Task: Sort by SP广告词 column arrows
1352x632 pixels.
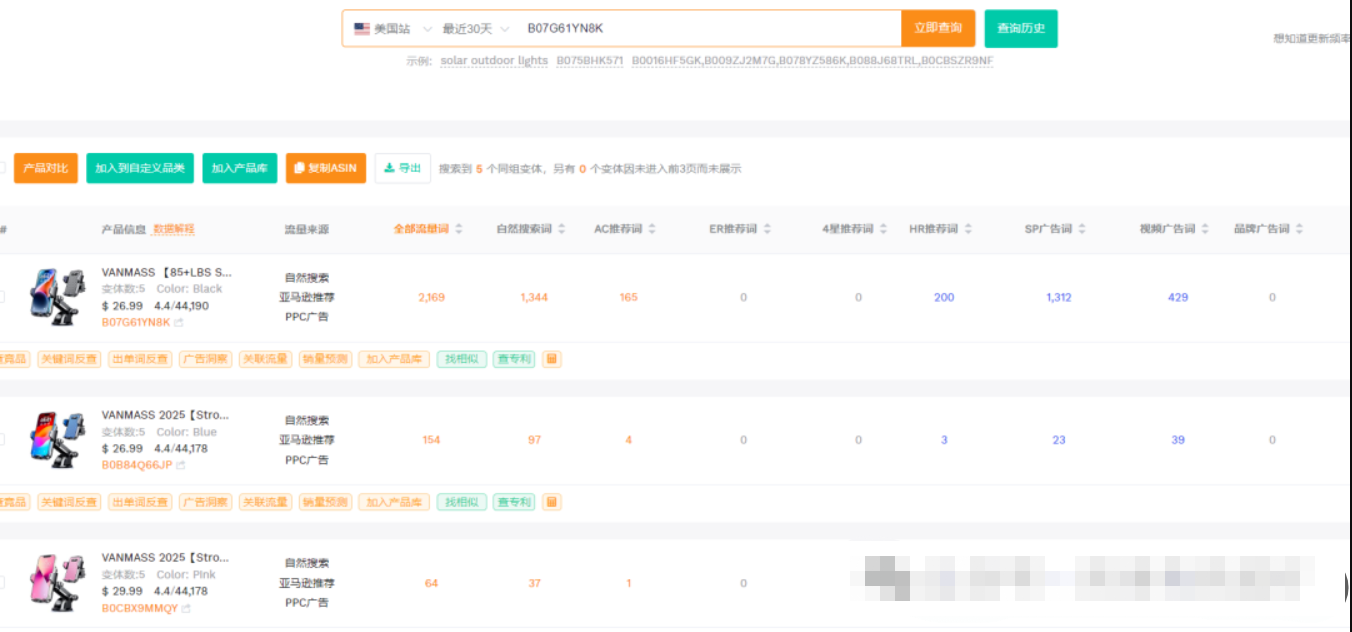Action: tap(1083, 229)
